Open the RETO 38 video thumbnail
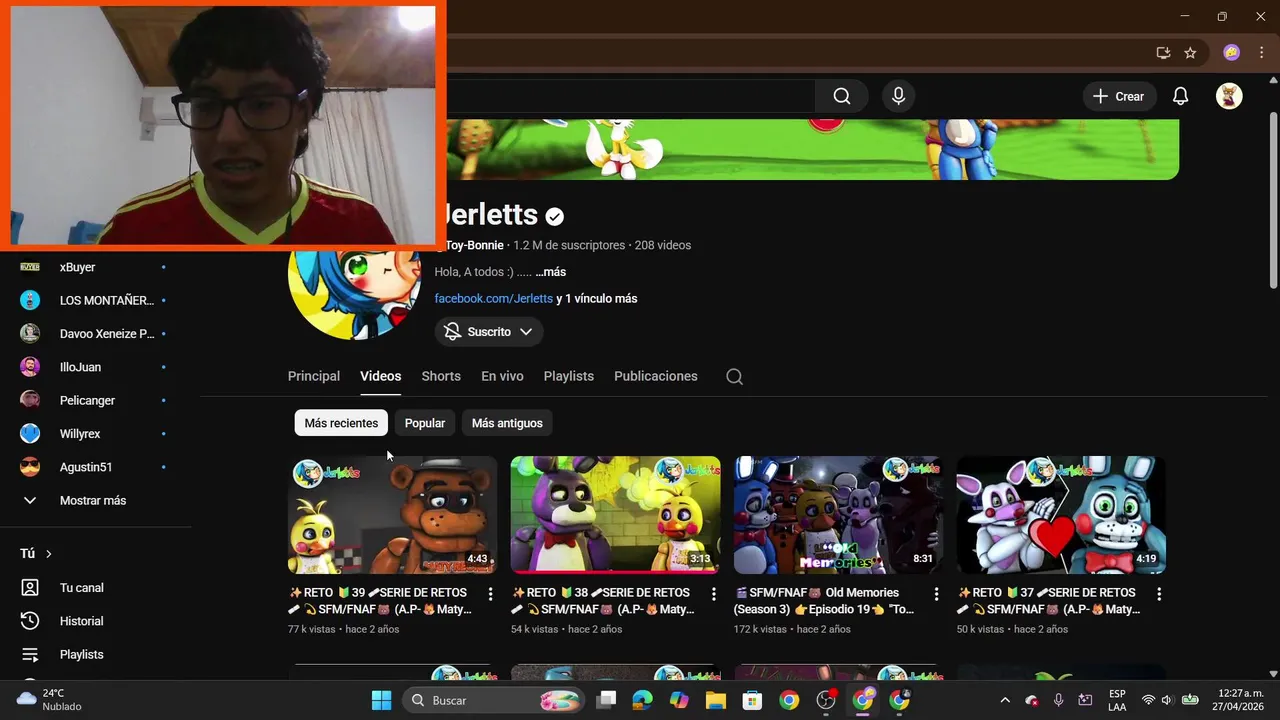Screen dimensions: 1280x720 click(615, 515)
